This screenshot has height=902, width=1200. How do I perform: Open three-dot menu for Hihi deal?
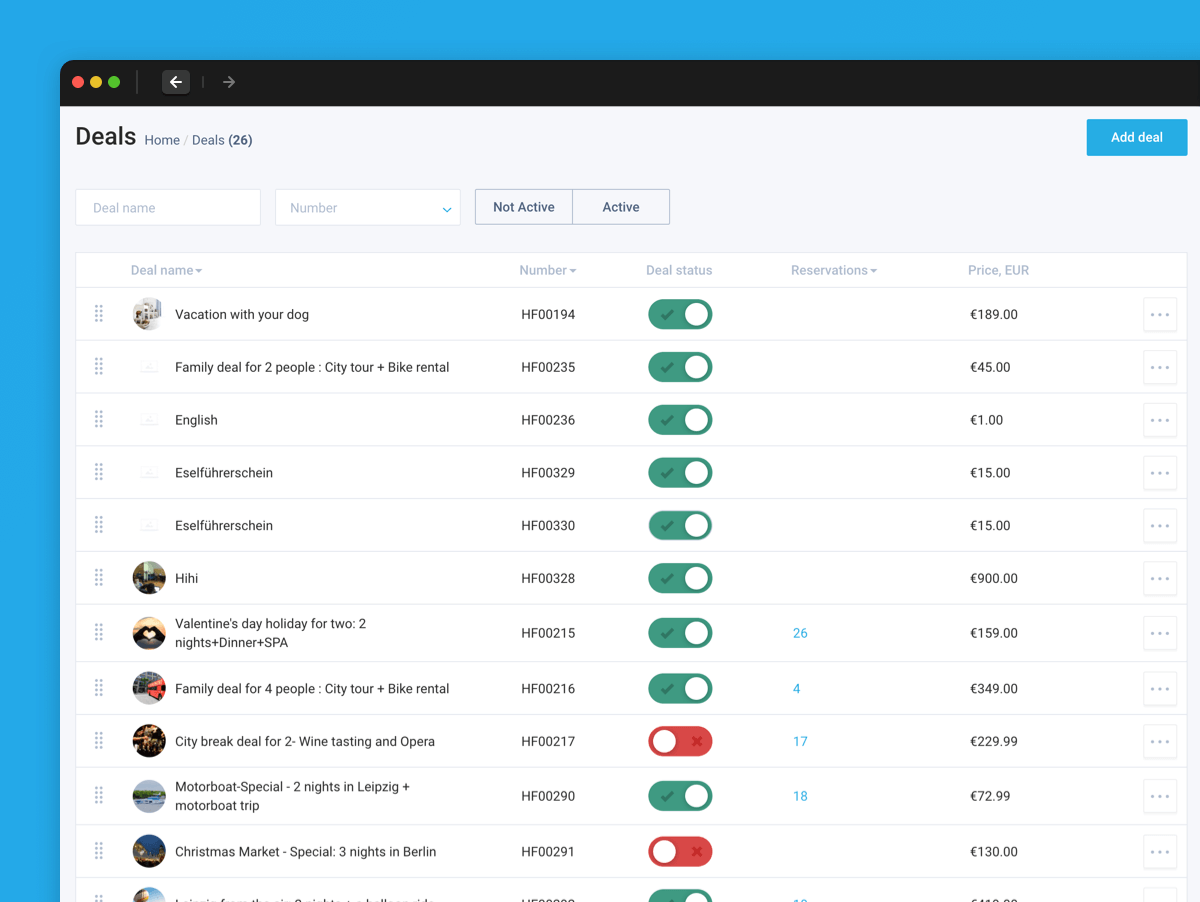point(1159,578)
